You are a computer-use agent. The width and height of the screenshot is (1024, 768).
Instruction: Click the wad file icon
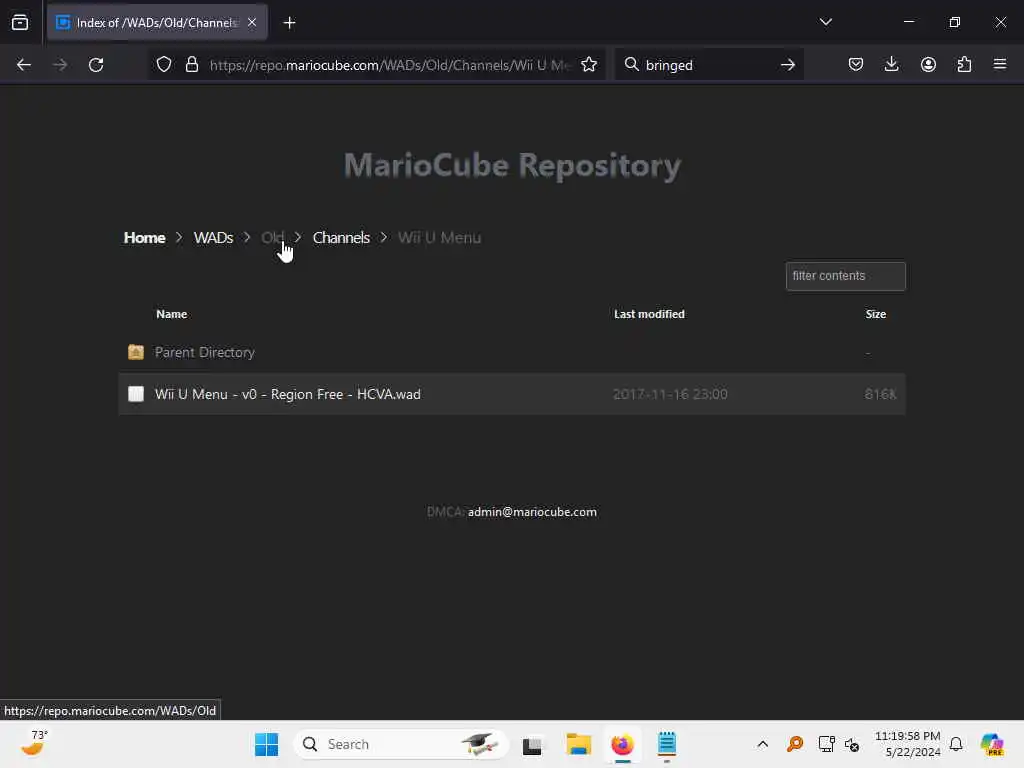(x=136, y=394)
